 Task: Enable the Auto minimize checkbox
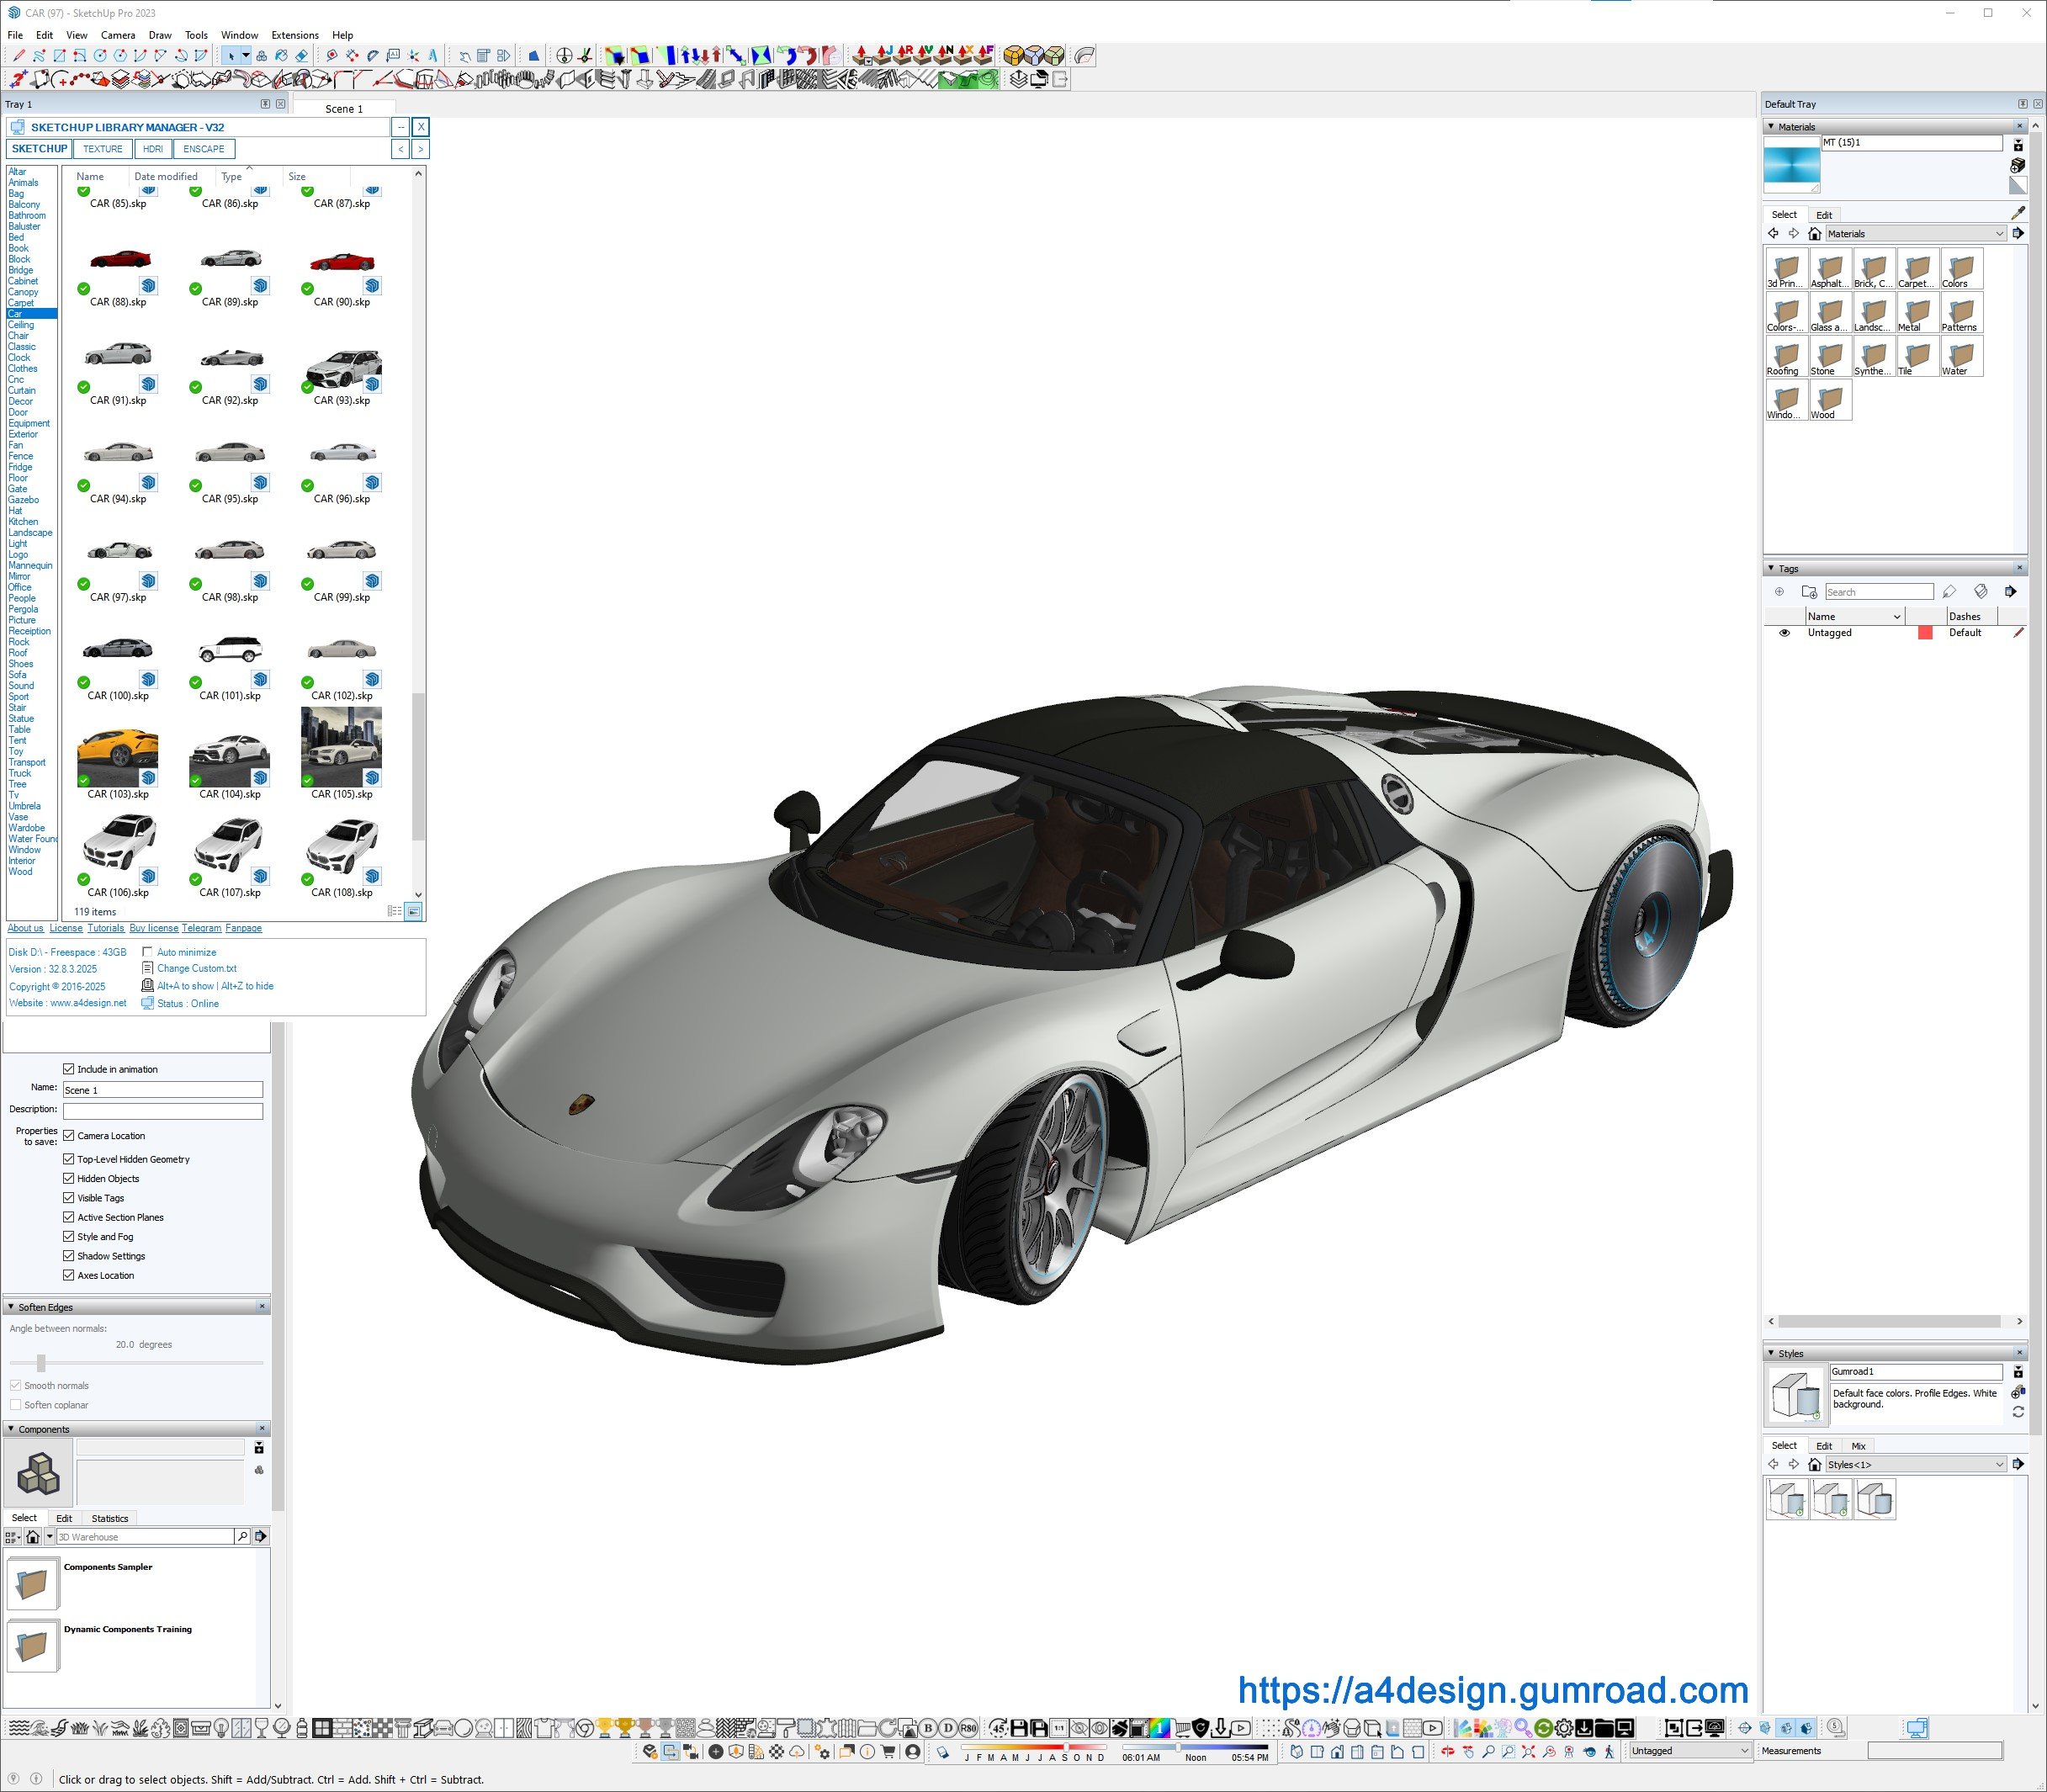[148, 952]
